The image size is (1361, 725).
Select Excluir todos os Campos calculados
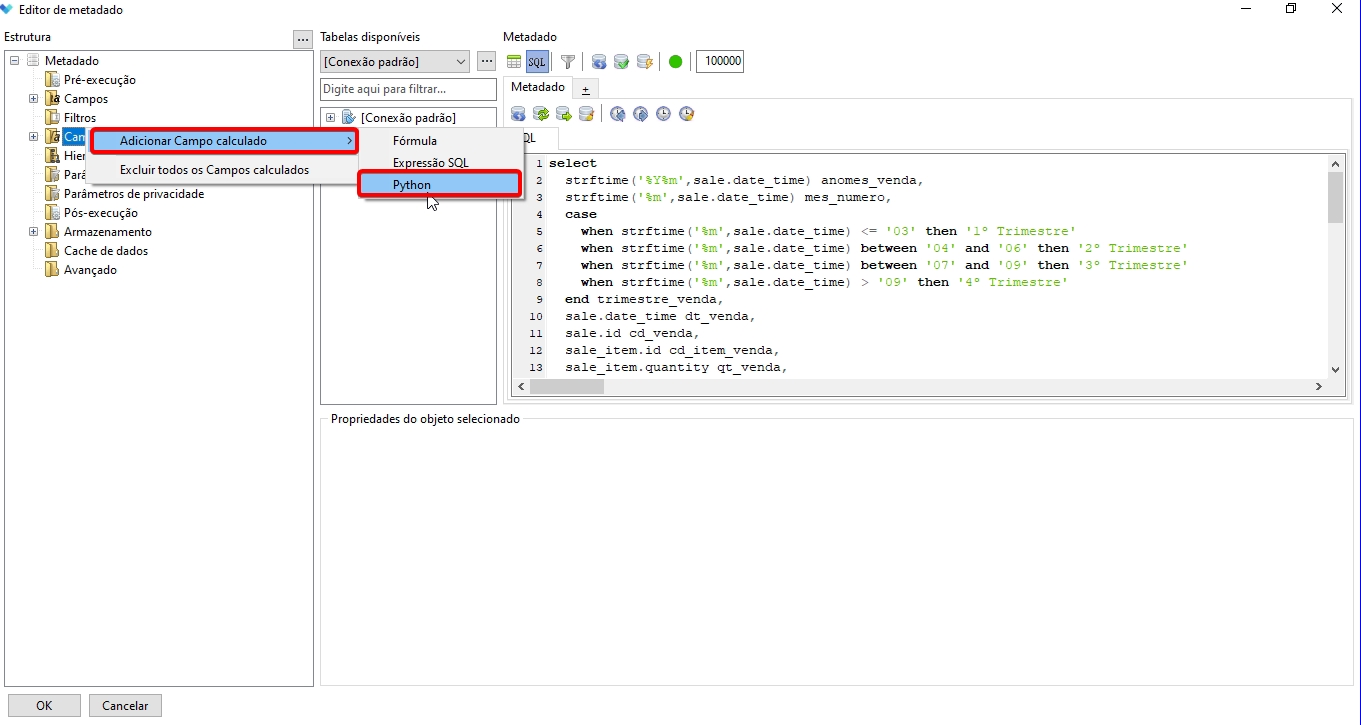[x=214, y=170]
